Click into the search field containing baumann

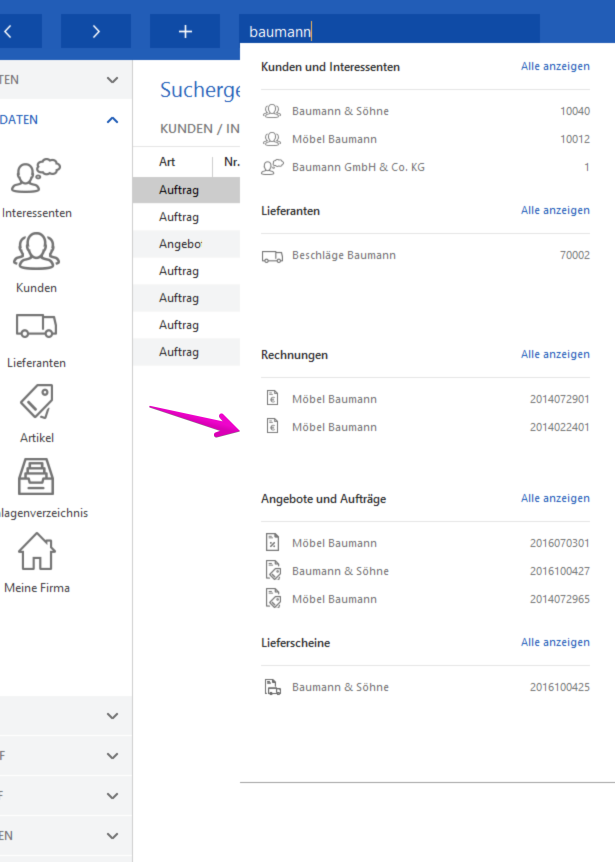coord(389,31)
